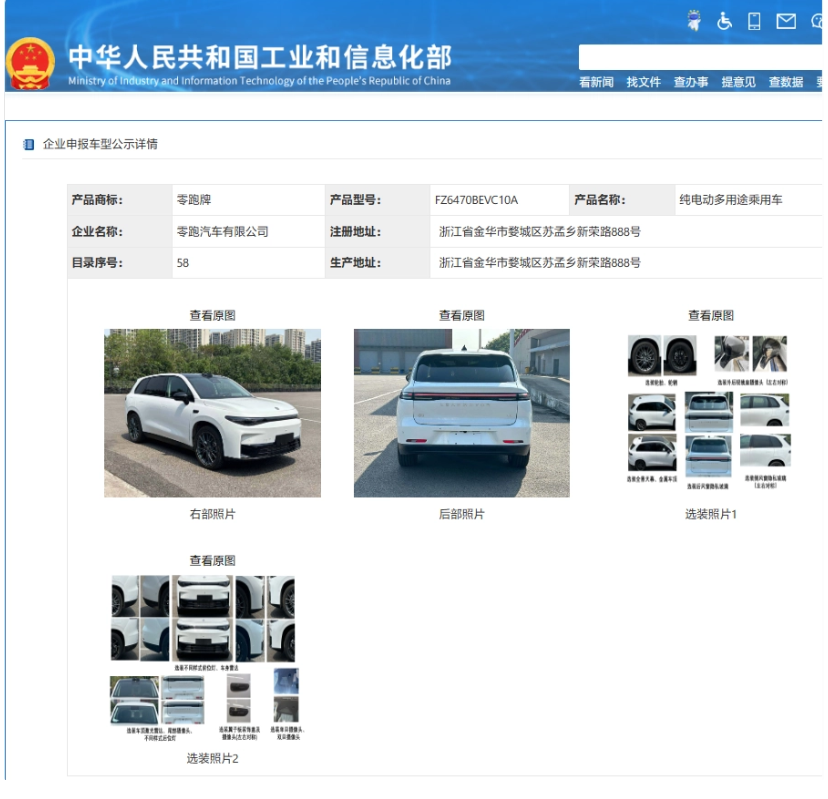Click the 选装照片1 caption
This screenshot has width=828, height=799.
(x=711, y=514)
